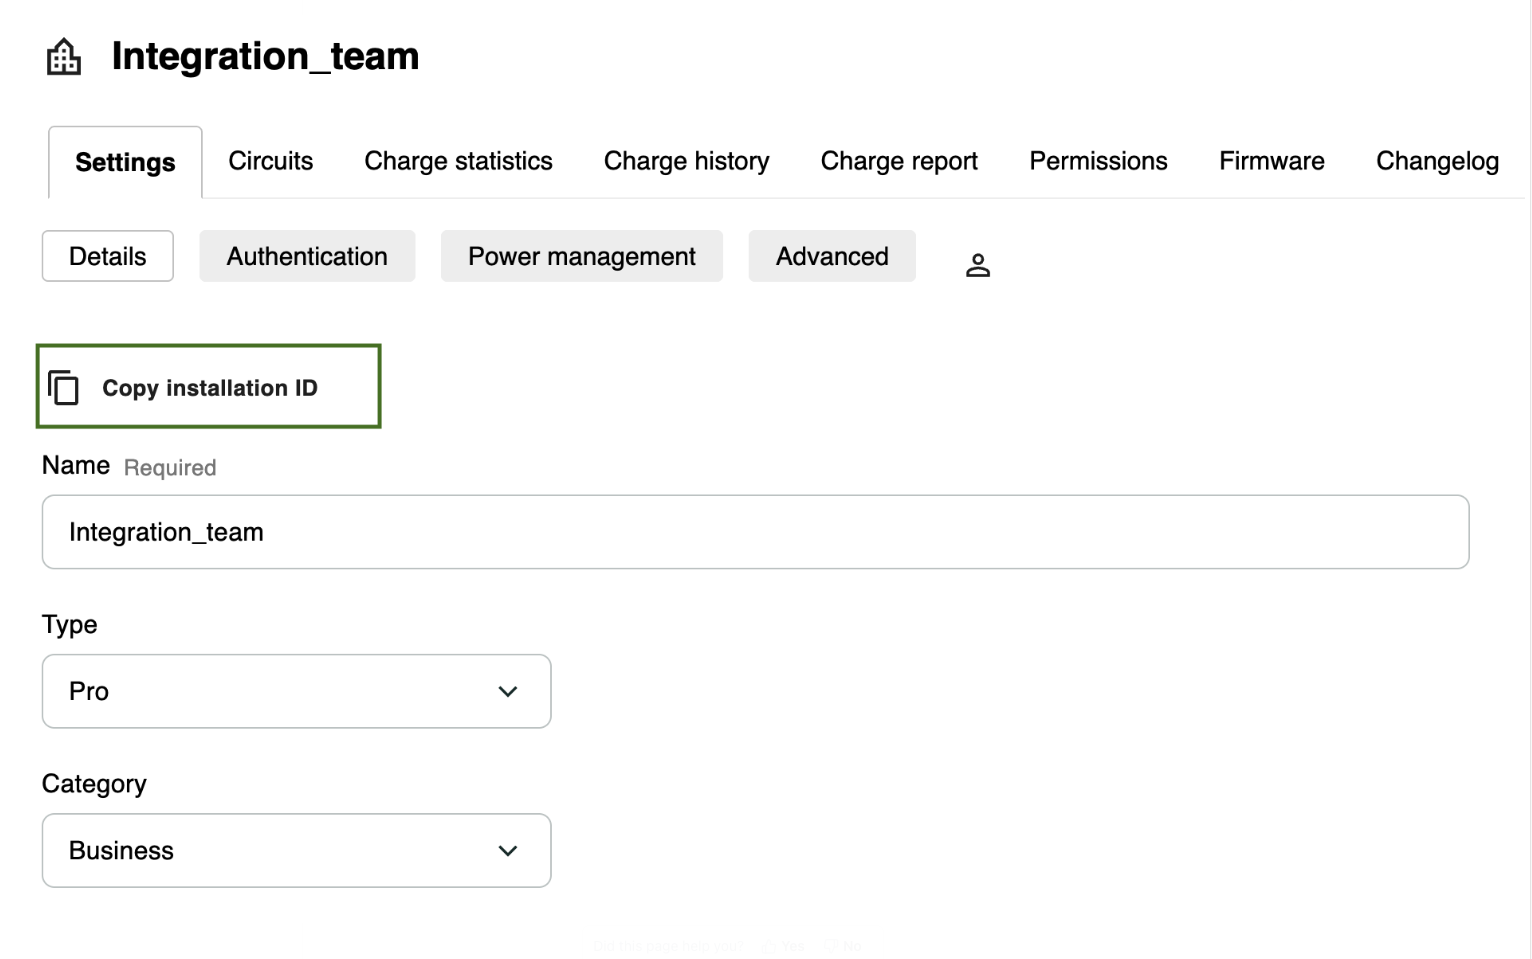
Task: Switch to the Circuits tab
Action: tap(270, 161)
